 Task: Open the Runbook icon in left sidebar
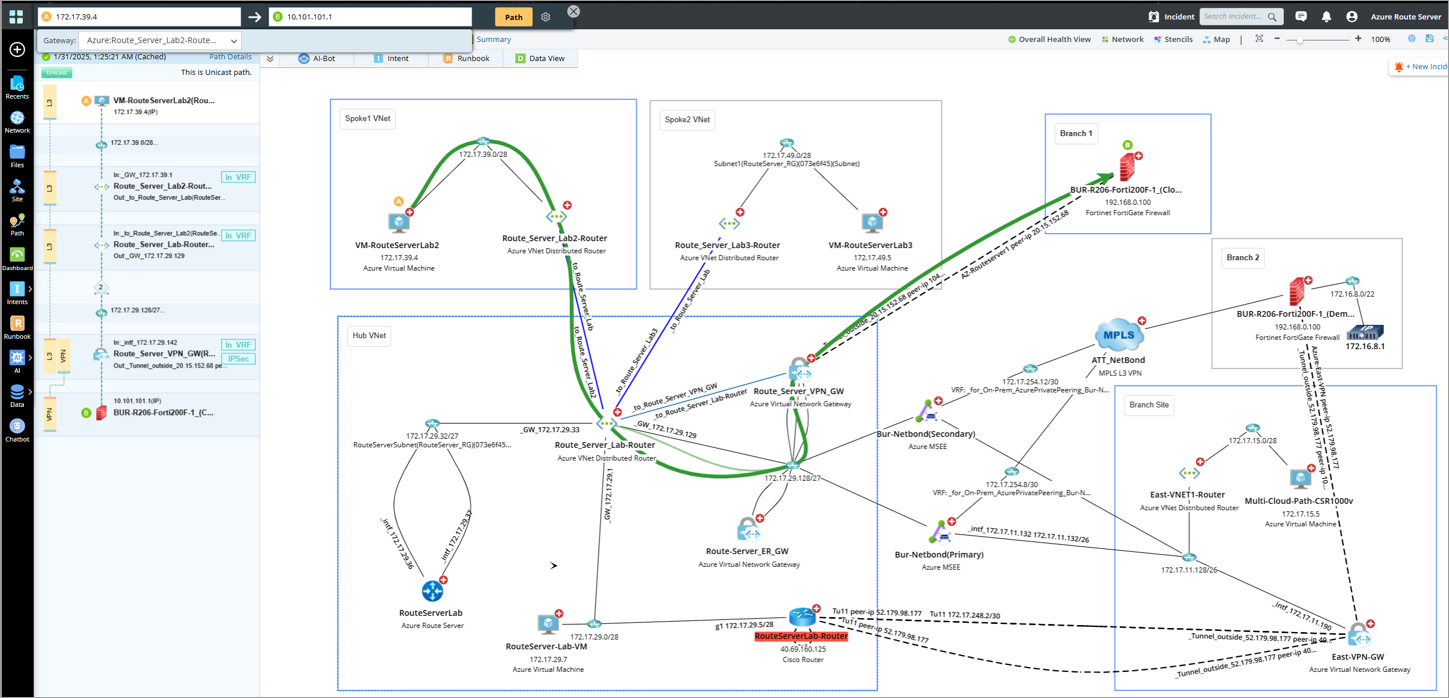17,326
